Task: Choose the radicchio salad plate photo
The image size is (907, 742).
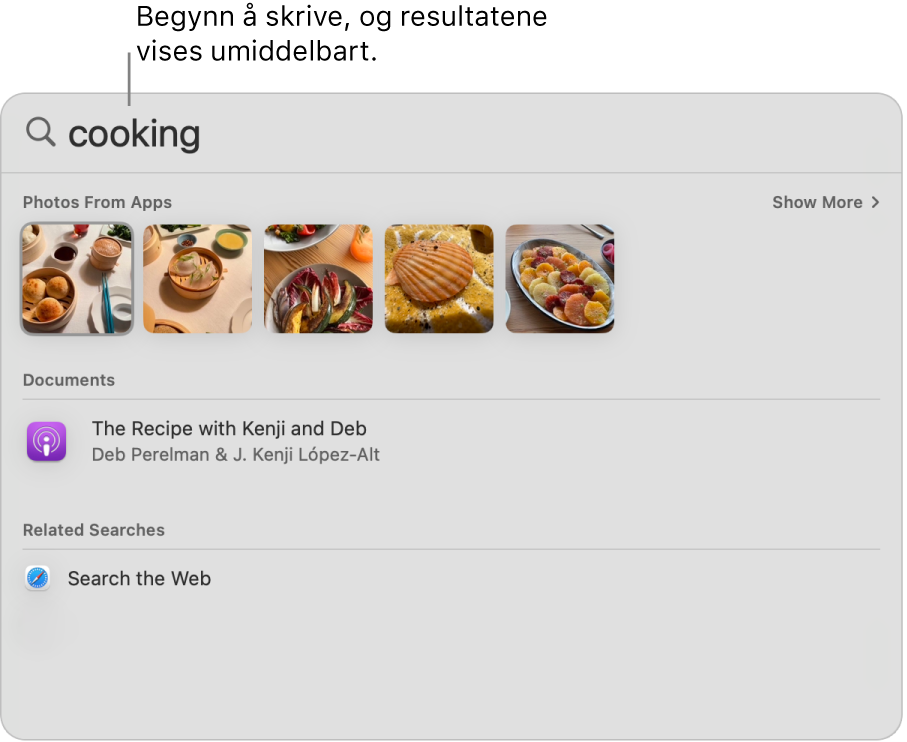Action: tap(318, 278)
